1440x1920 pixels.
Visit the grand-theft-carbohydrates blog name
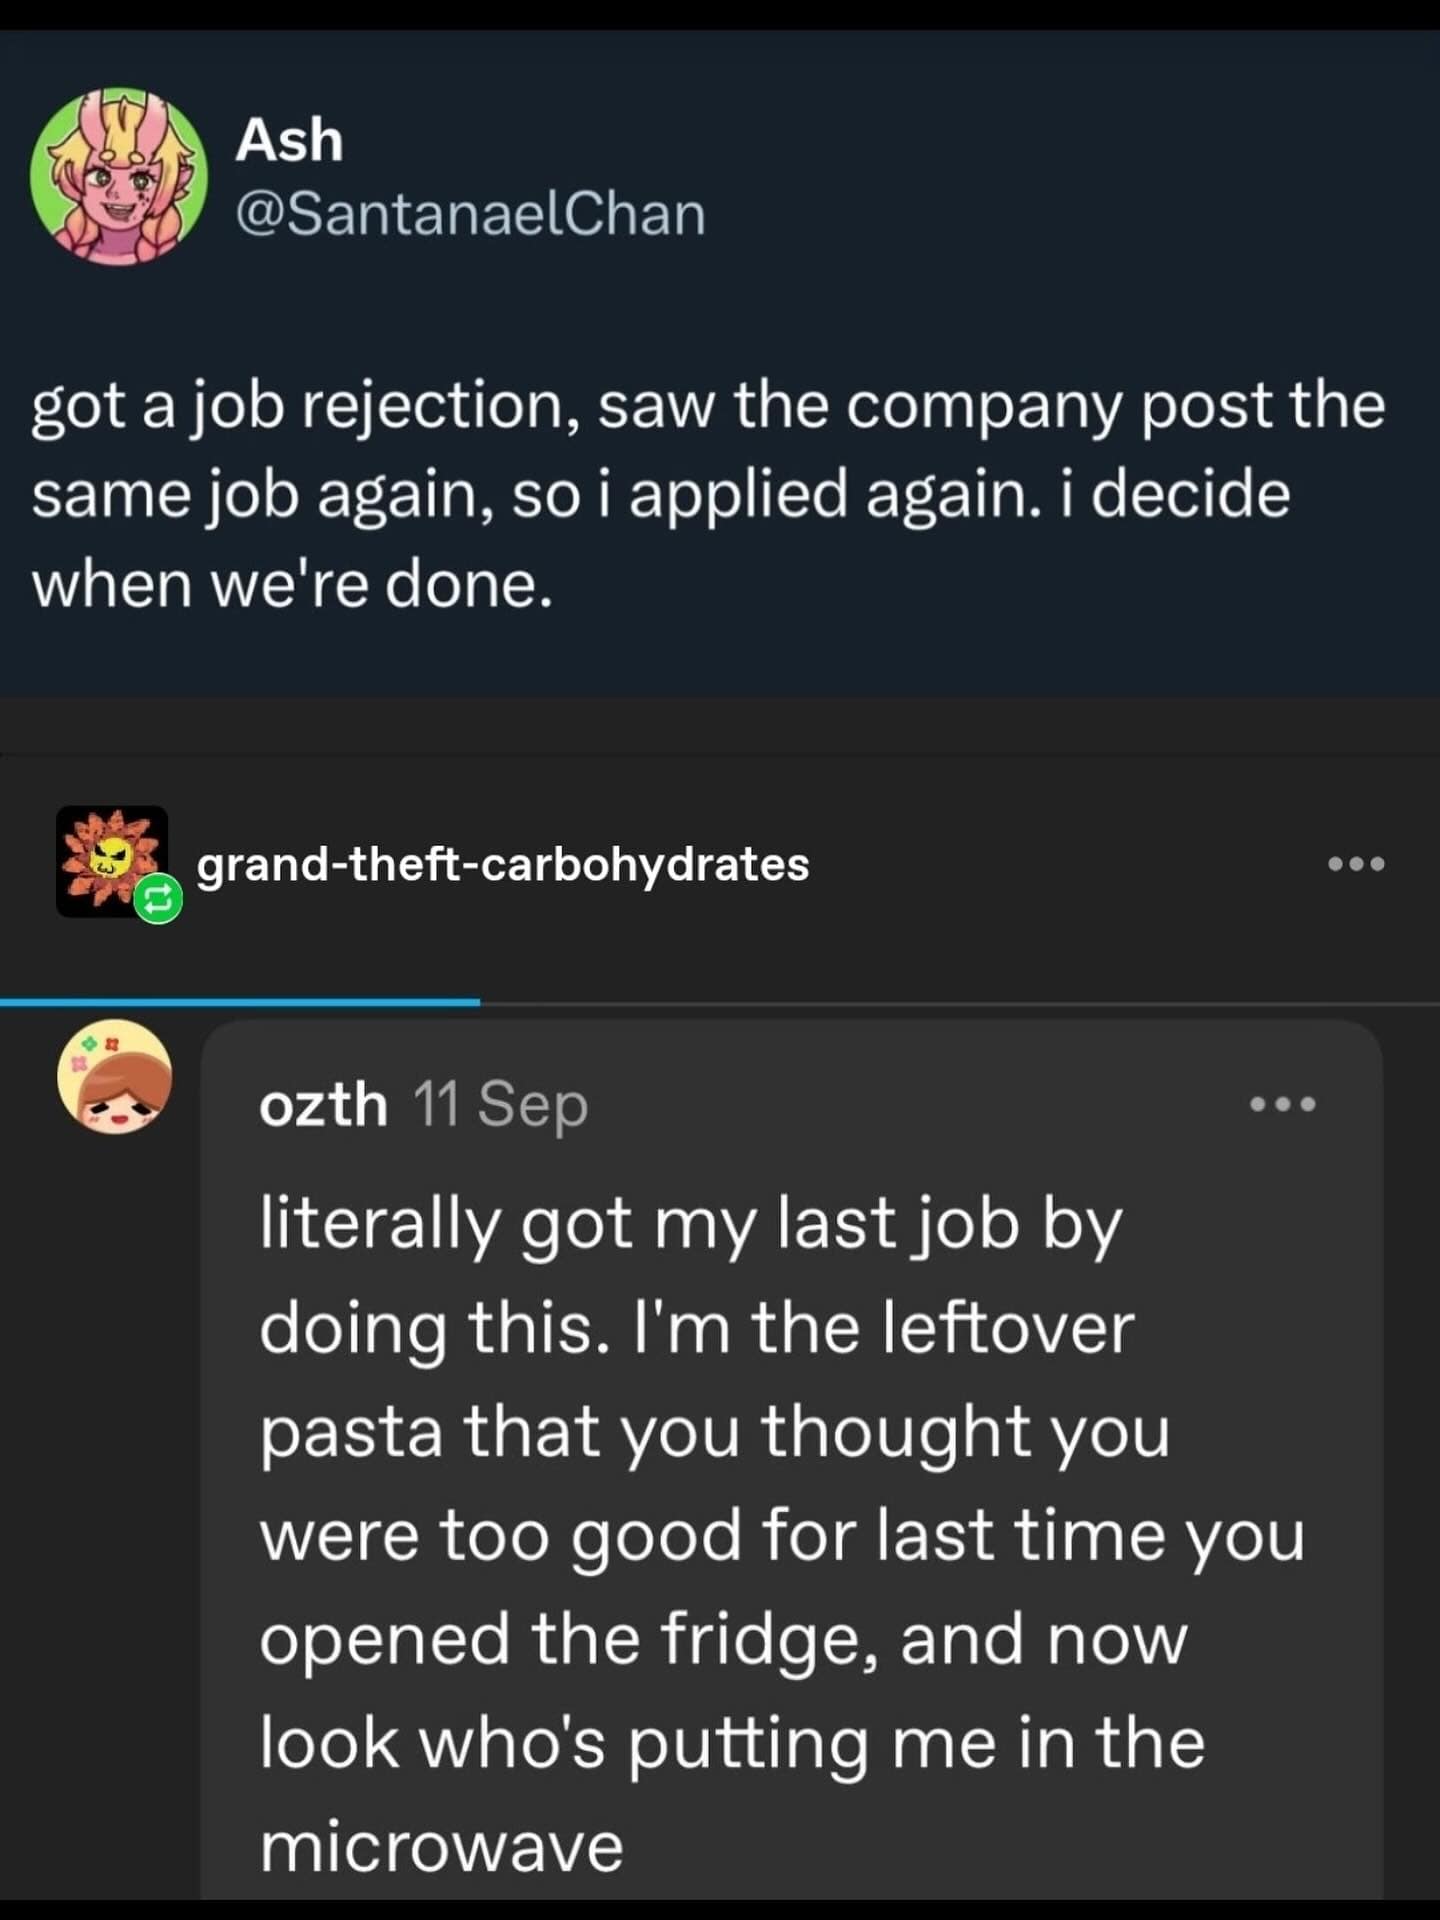click(502, 865)
